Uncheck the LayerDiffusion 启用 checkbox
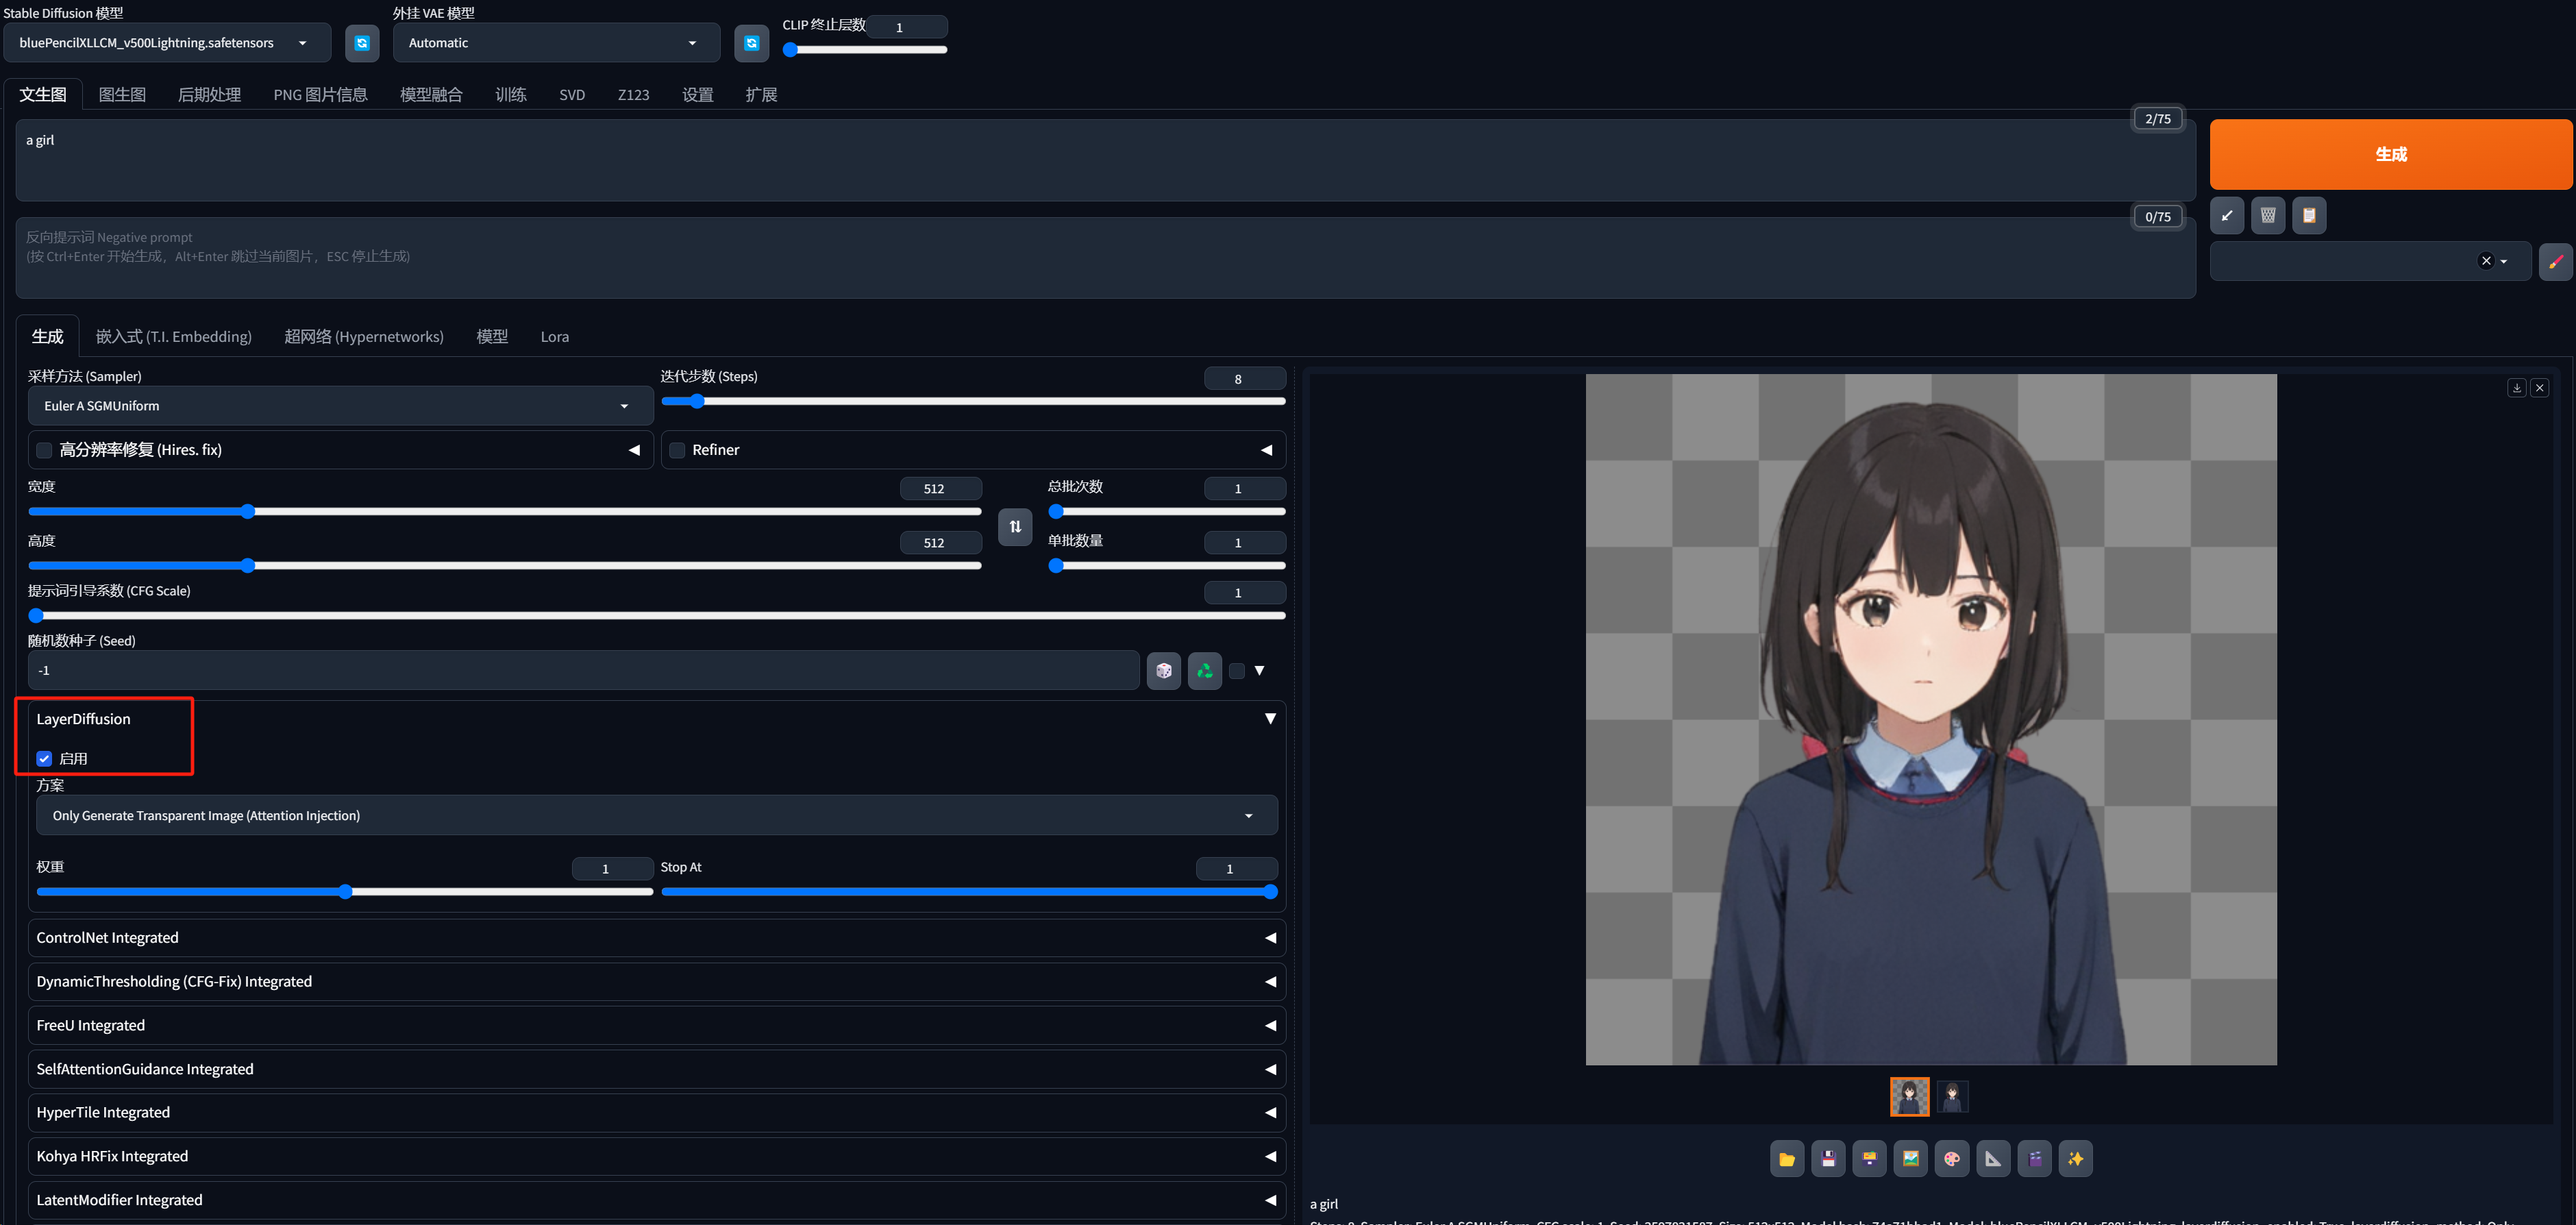2576x1225 pixels. click(44, 759)
